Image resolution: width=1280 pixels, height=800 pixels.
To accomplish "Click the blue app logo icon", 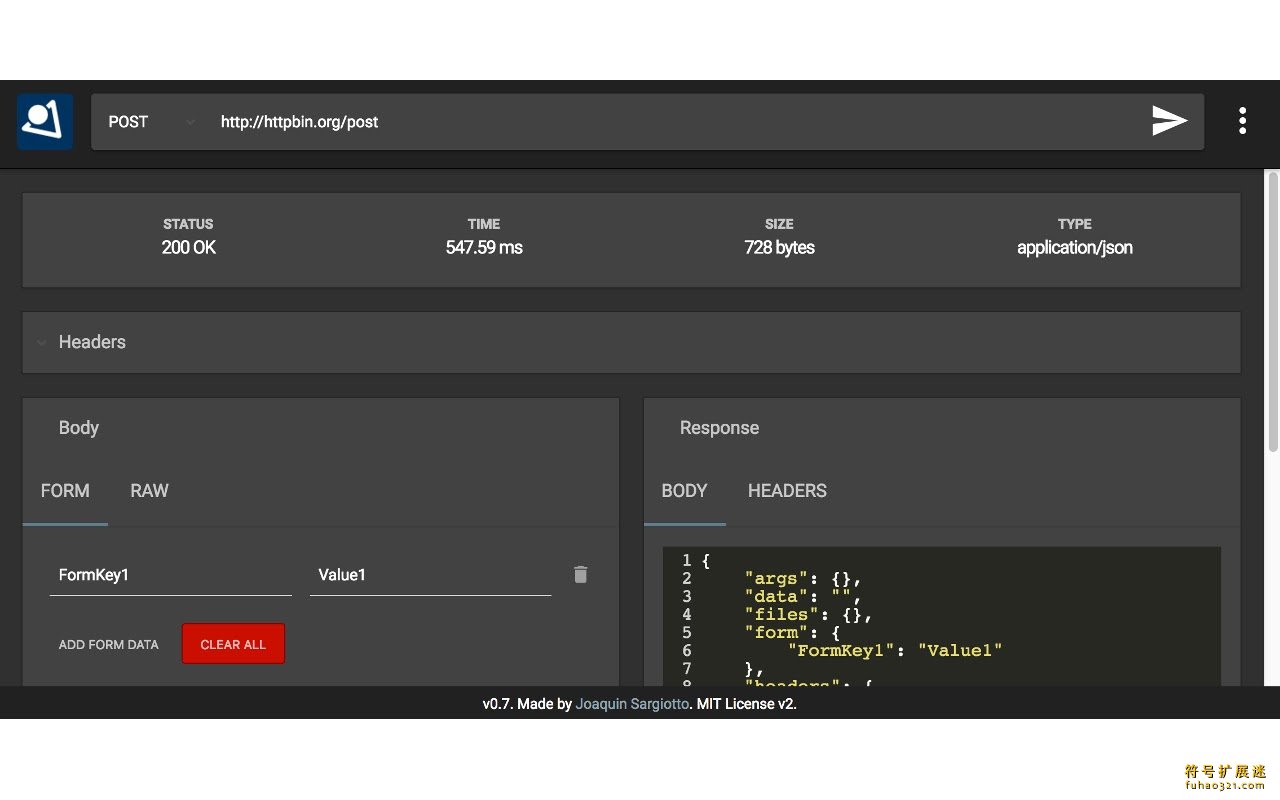I will click(45, 122).
